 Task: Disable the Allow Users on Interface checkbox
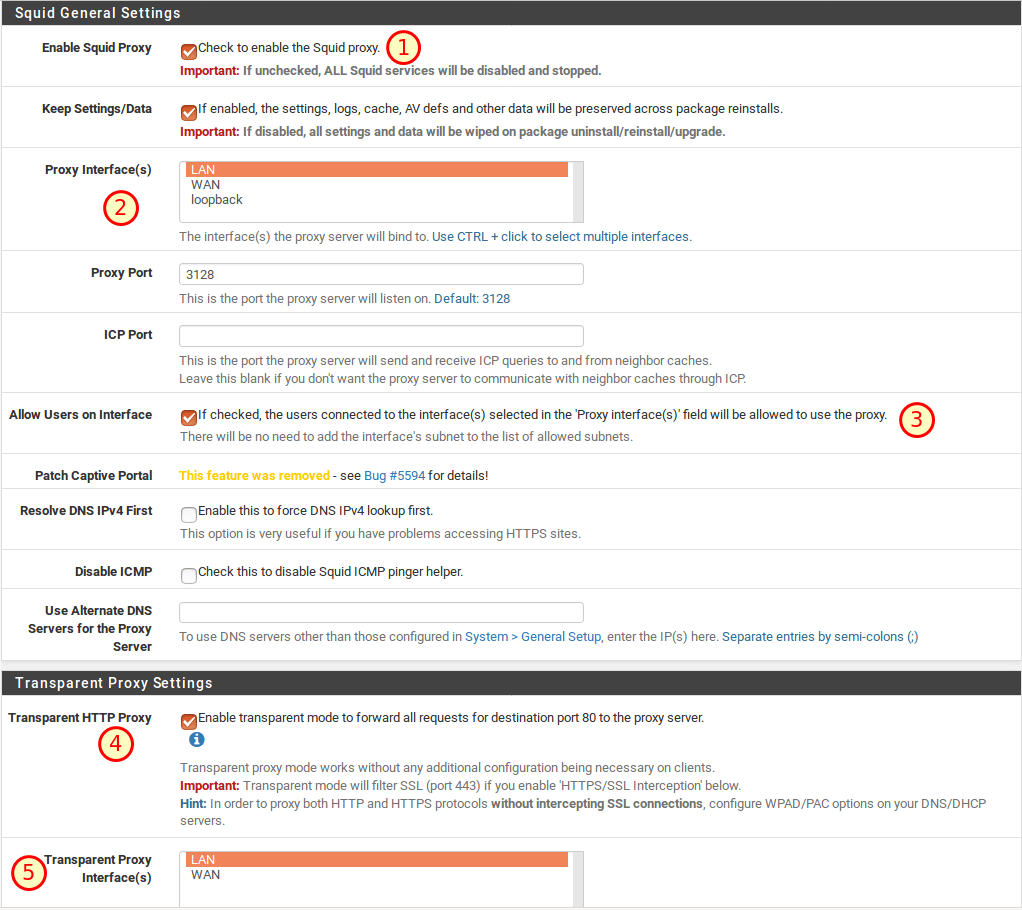[189, 418]
